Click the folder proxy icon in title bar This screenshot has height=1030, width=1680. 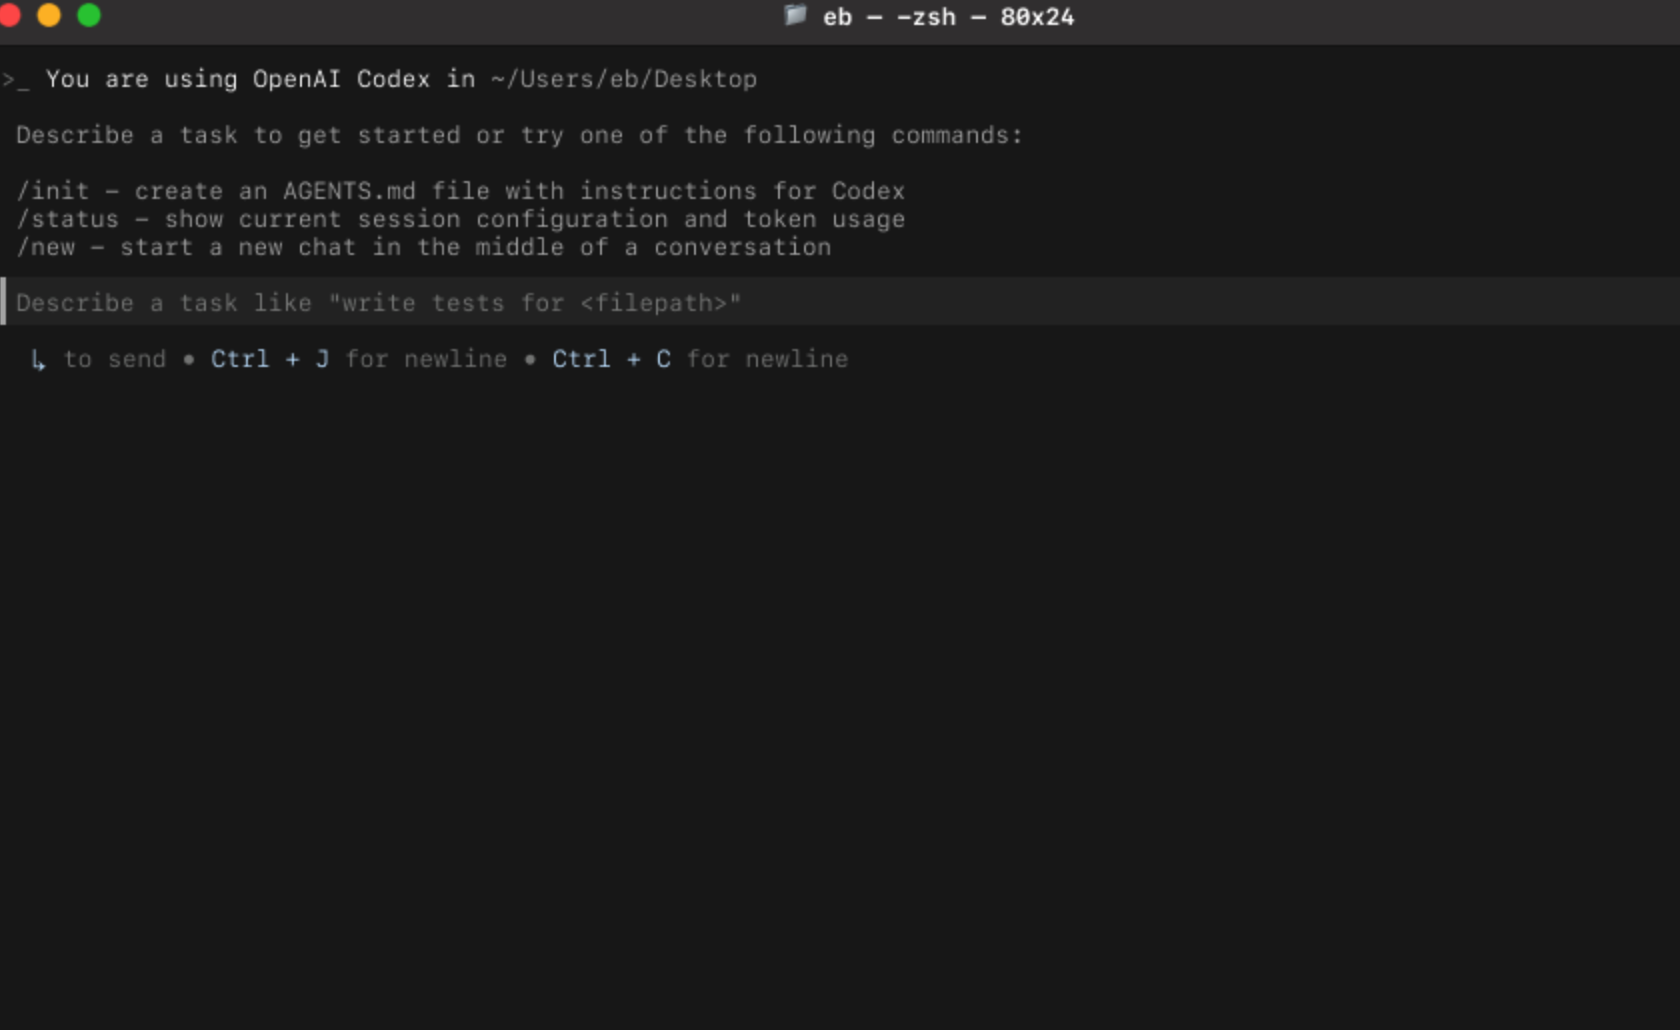coord(795,16)
